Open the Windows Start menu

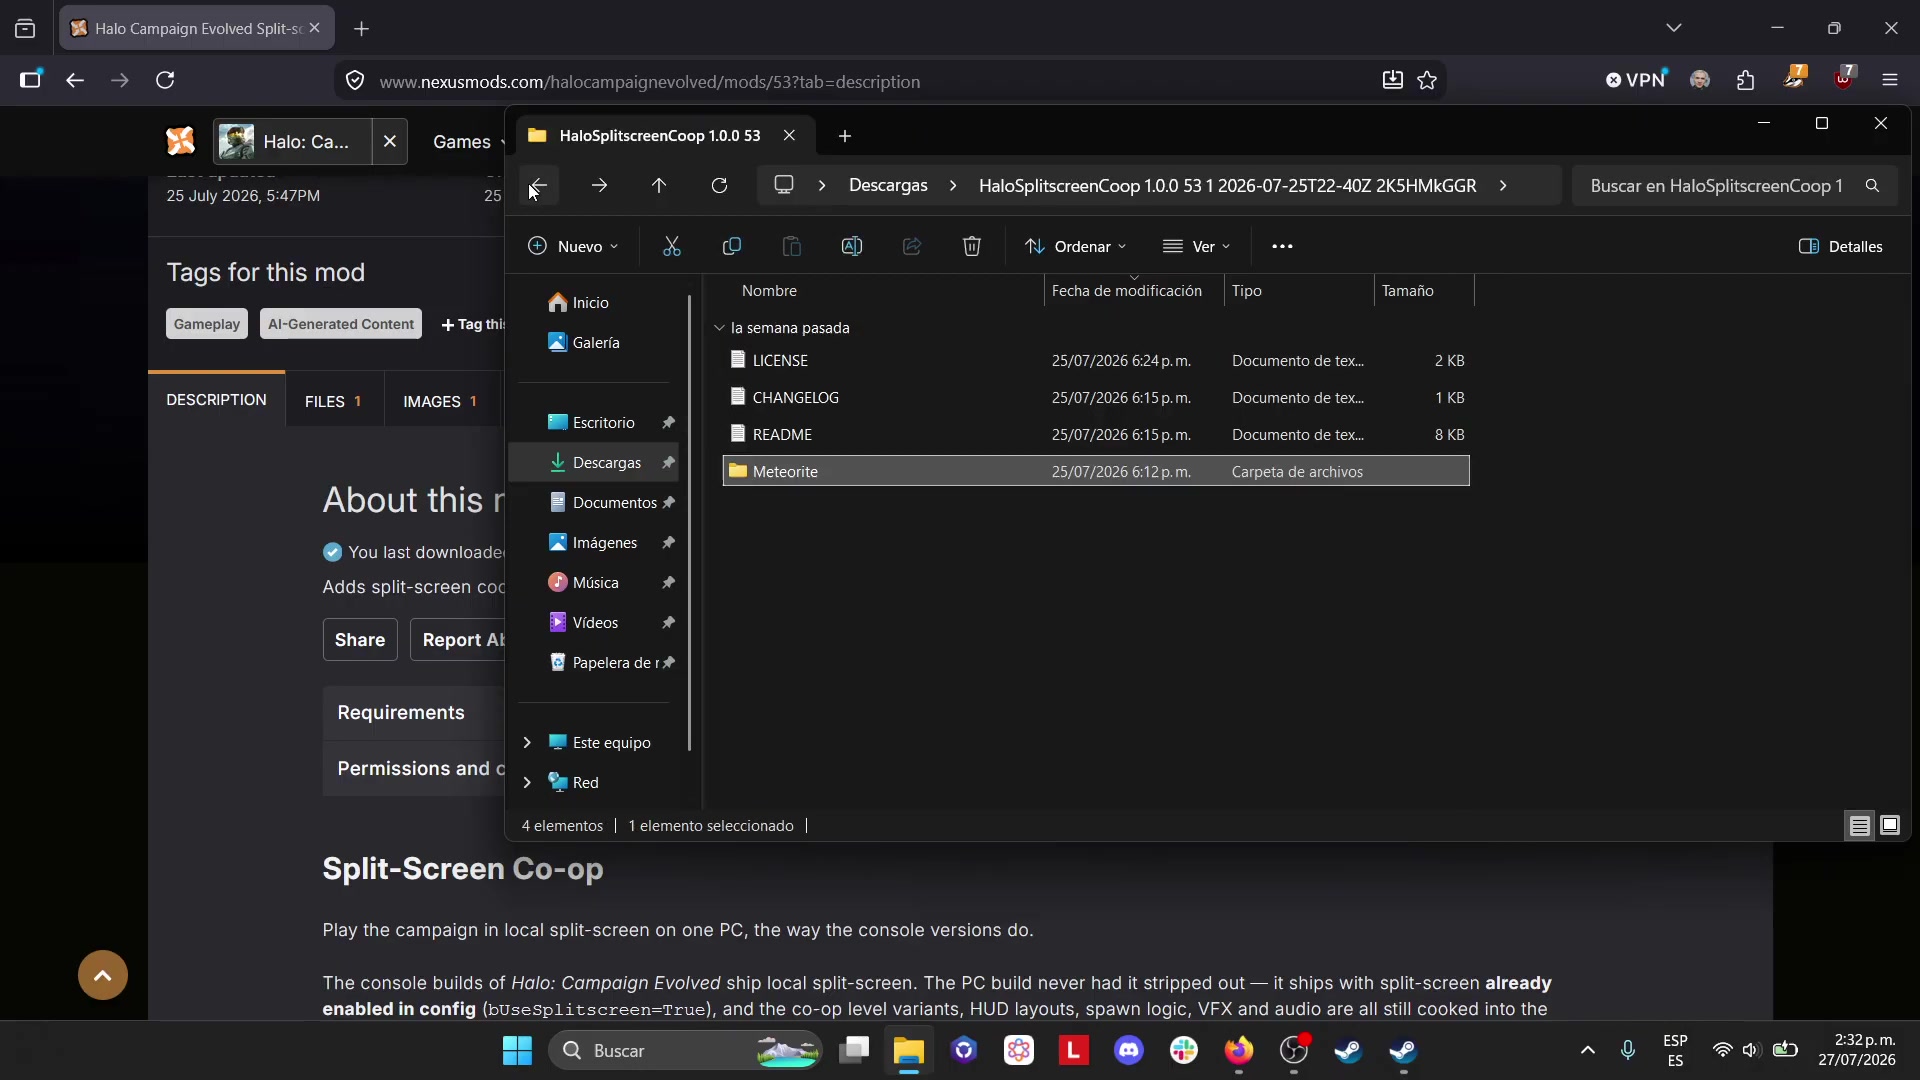coord(517,1051)
